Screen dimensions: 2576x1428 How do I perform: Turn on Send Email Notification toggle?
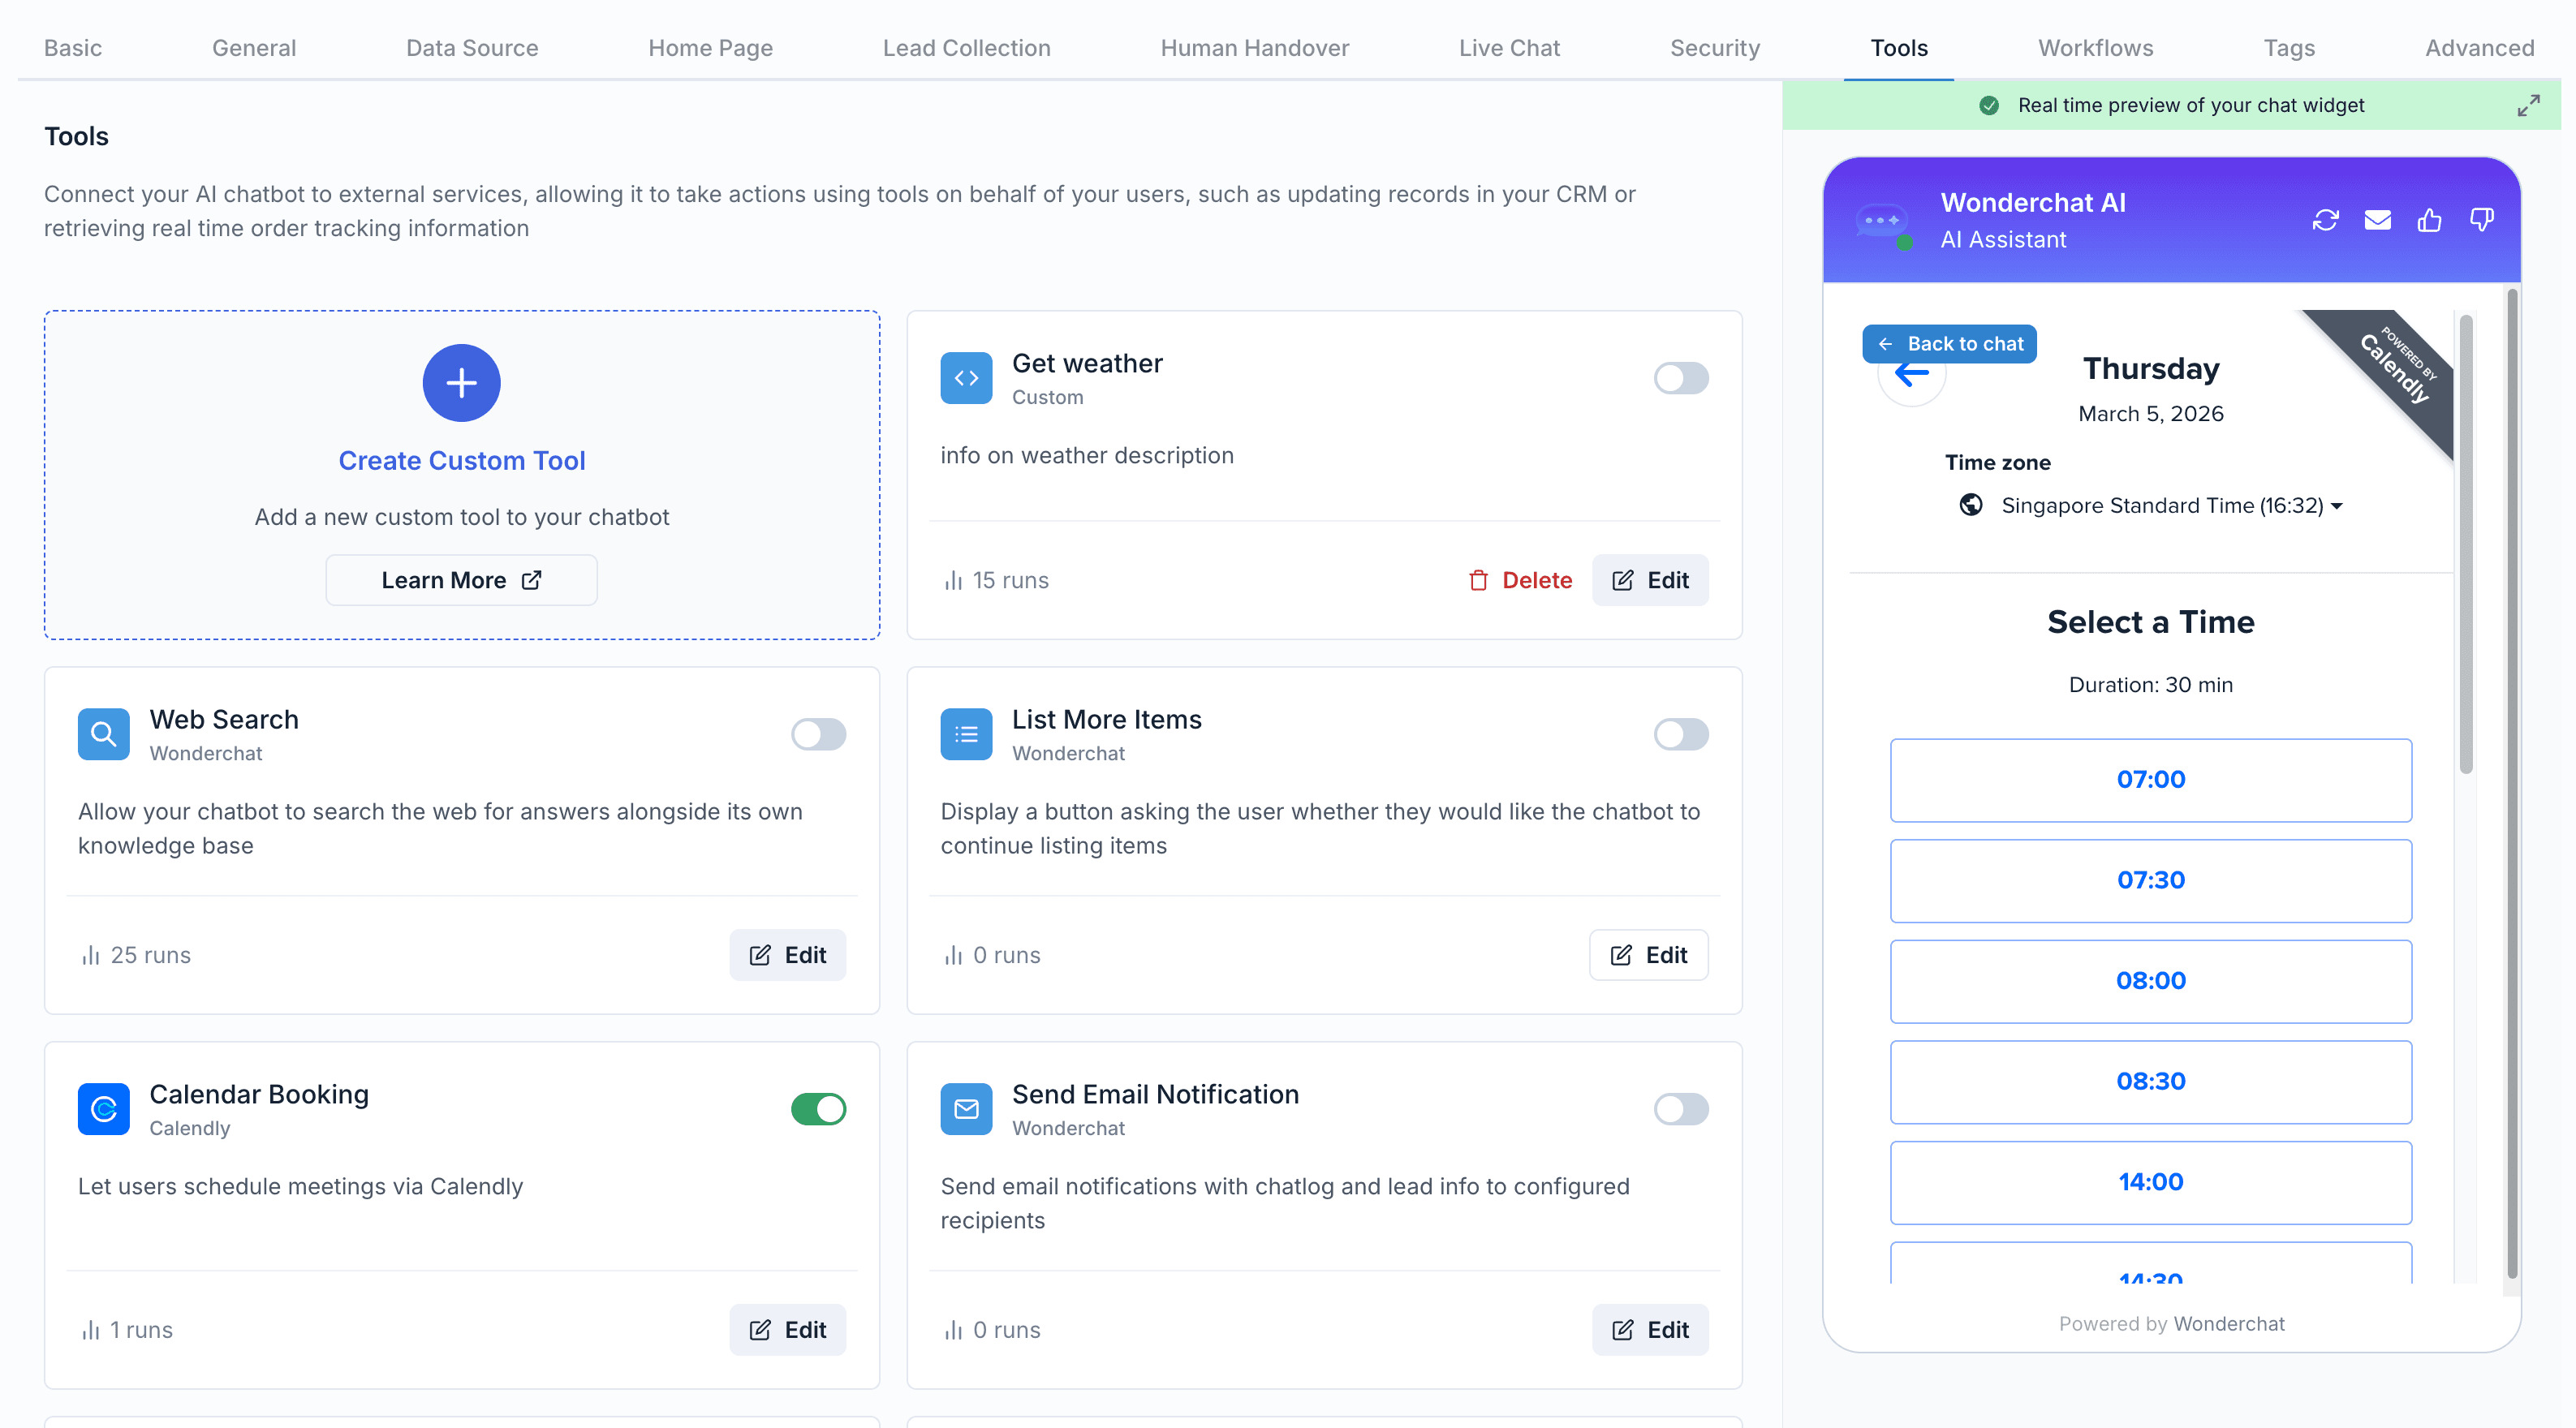pos(1680,1109)
